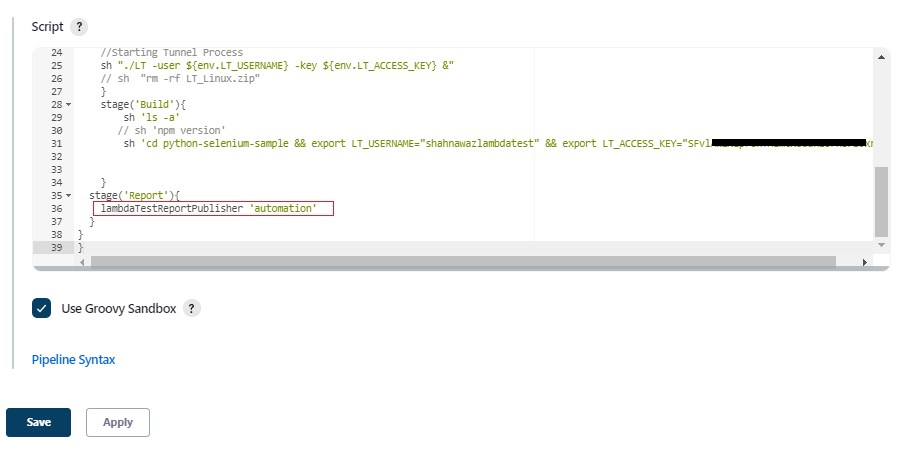Click the horizontal scrollbar right arrow

[865, 262]
